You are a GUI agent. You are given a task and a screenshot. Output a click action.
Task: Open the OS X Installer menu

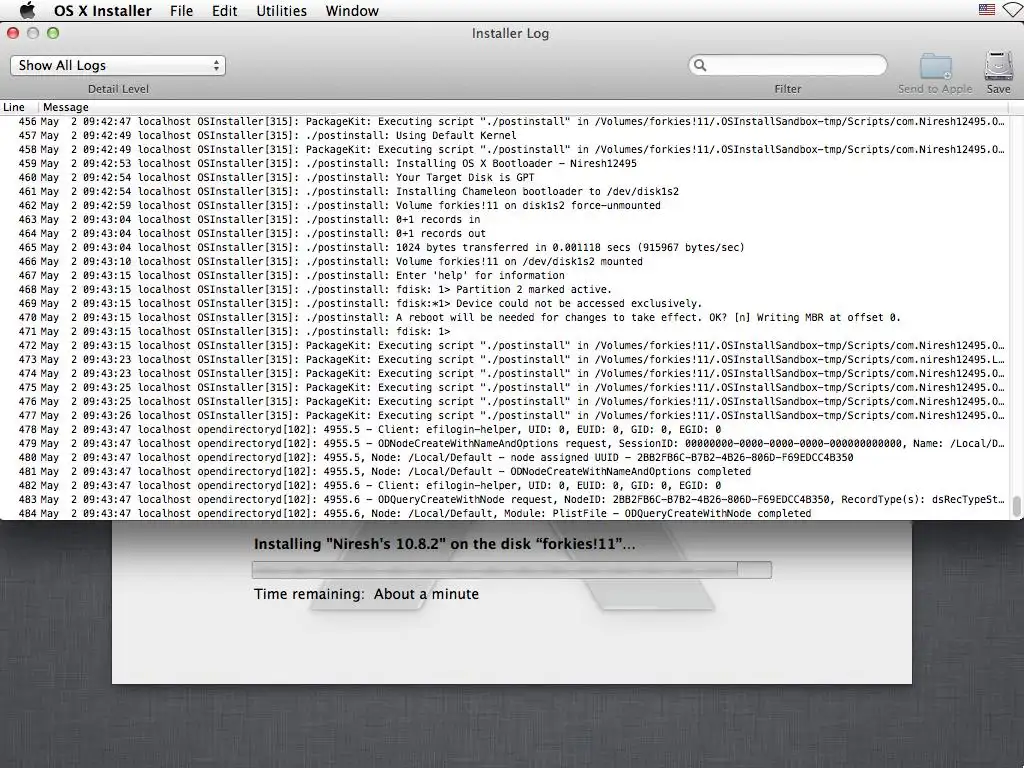coord(103,11)
